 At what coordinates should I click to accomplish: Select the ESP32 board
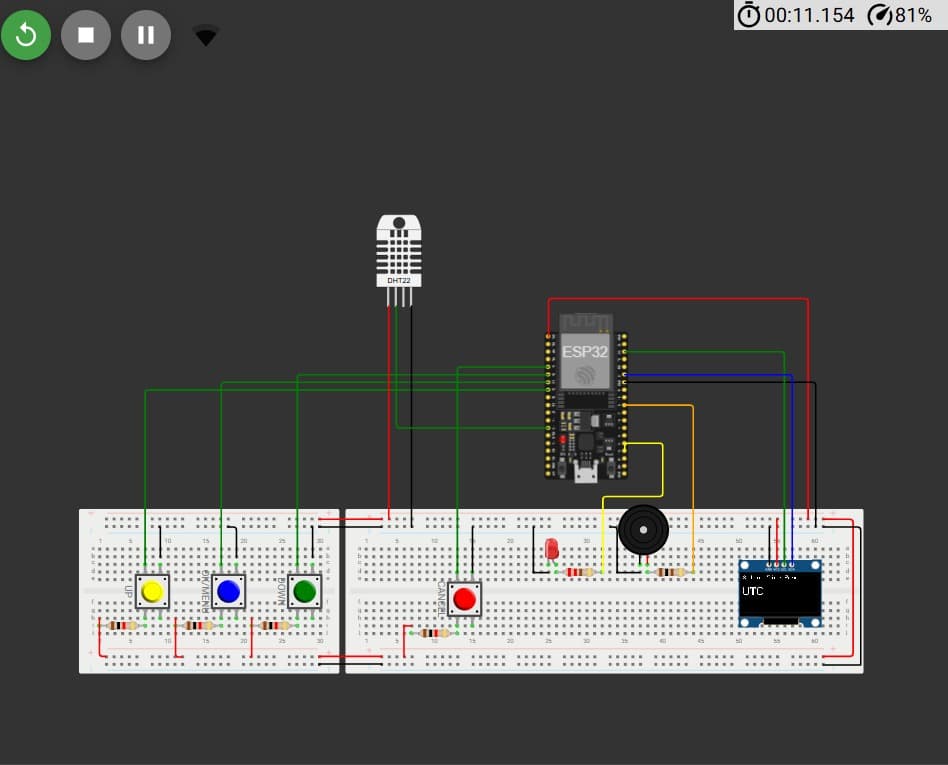(x=585, y=397)
